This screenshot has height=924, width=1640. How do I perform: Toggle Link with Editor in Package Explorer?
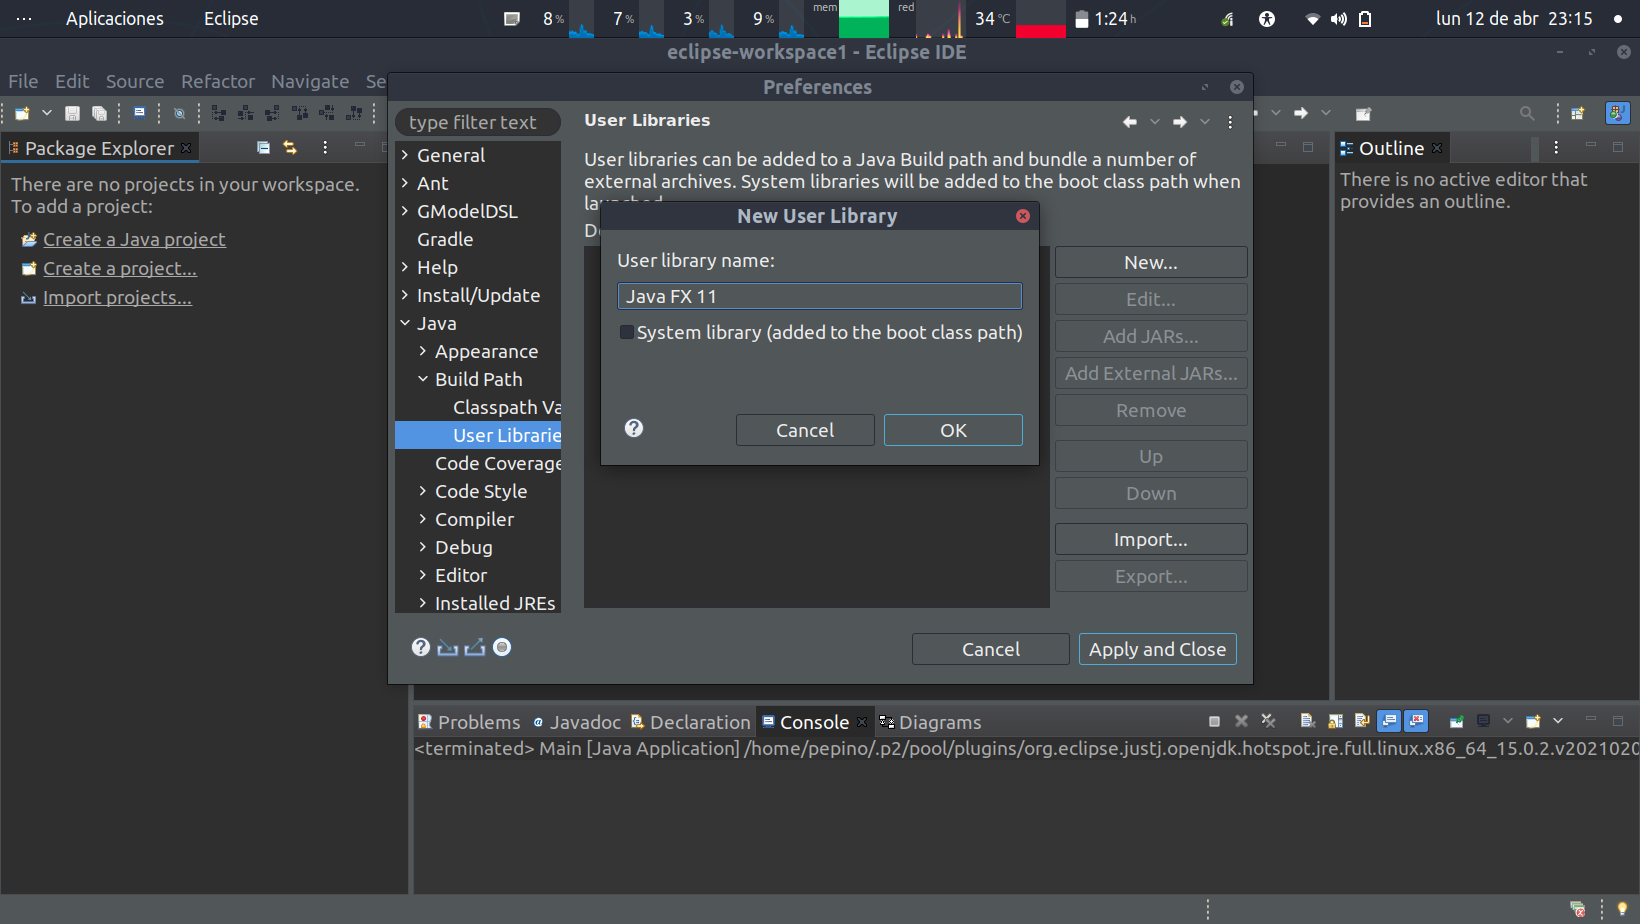(290, 147)
